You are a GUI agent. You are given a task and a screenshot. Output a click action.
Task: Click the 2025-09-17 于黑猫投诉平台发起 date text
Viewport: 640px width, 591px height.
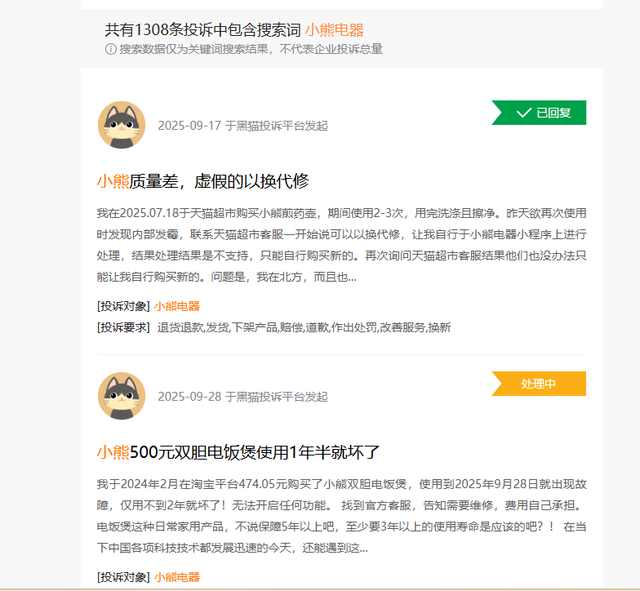point(242,126)
